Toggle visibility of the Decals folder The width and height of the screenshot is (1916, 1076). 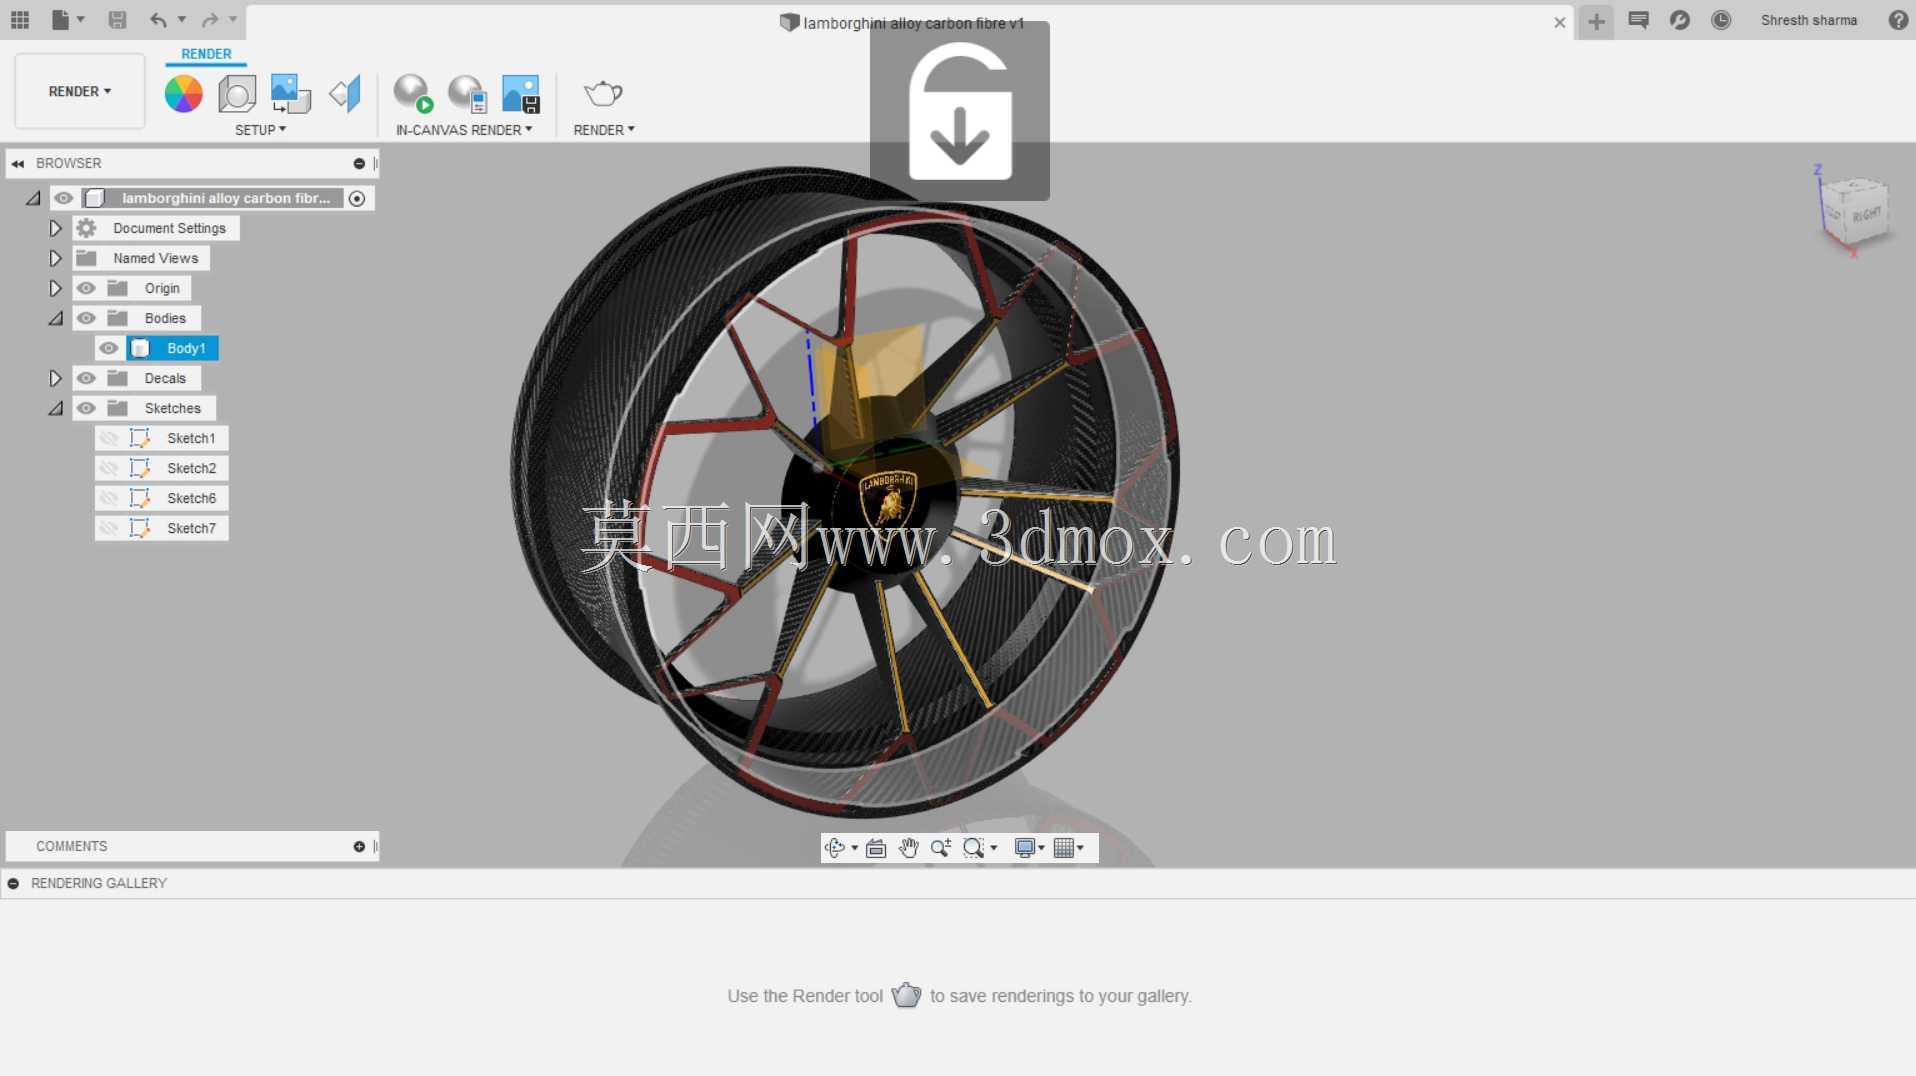[x=86, y=378]
